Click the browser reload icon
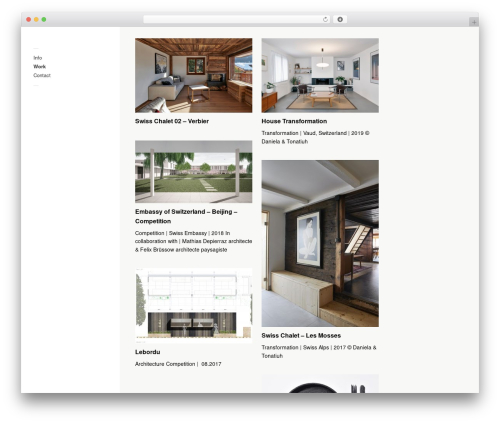The height and width of the screenshot is (423, 500). [325, 20]
